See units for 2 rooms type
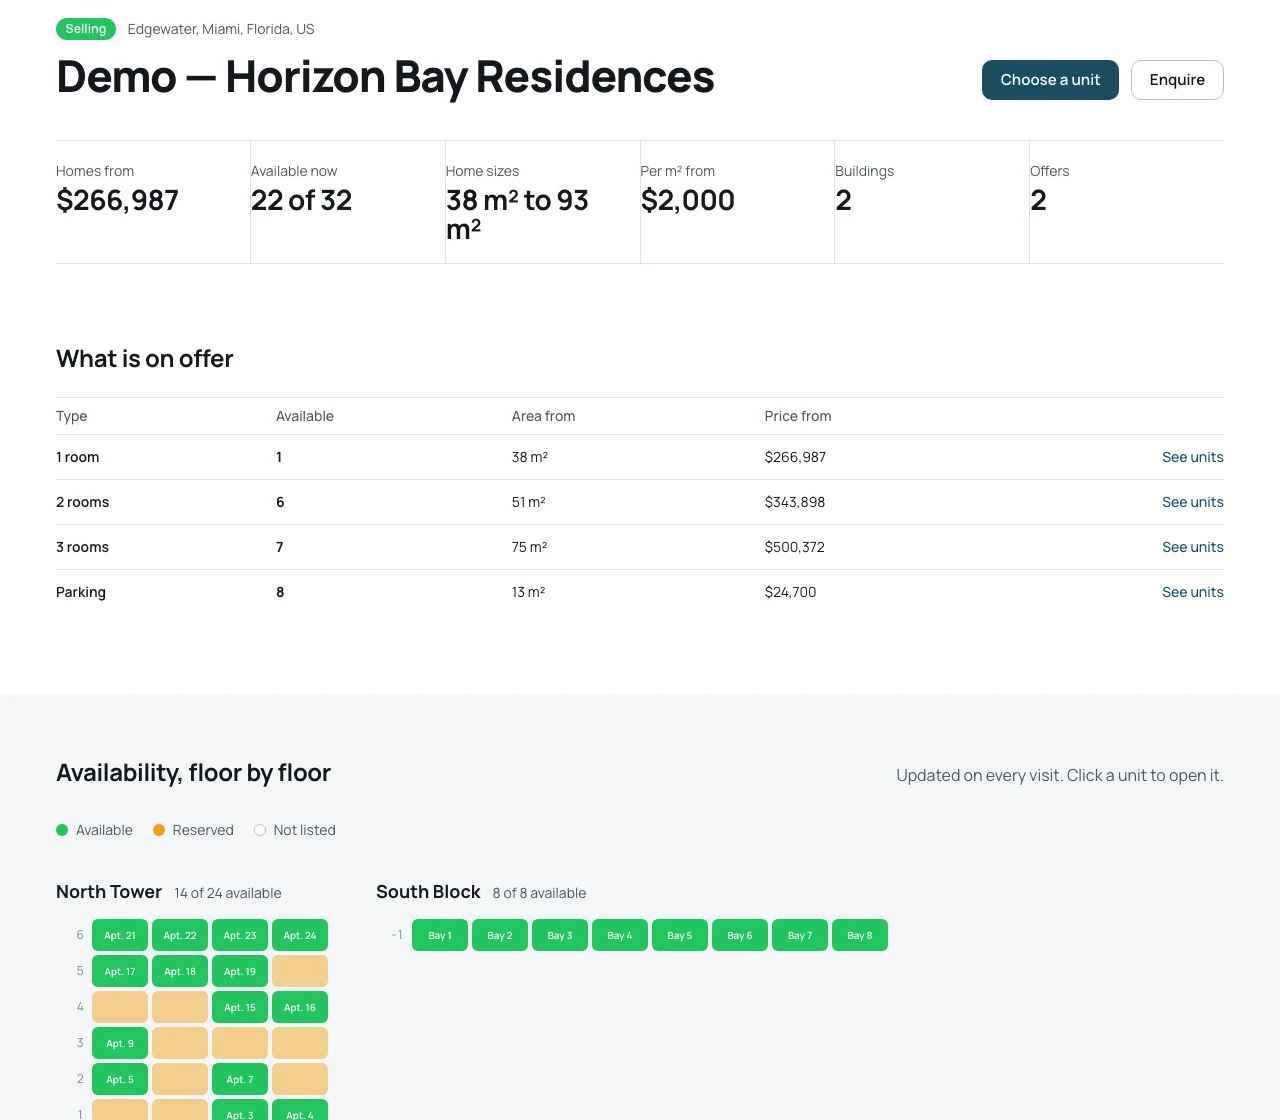 coord(1192,502)
